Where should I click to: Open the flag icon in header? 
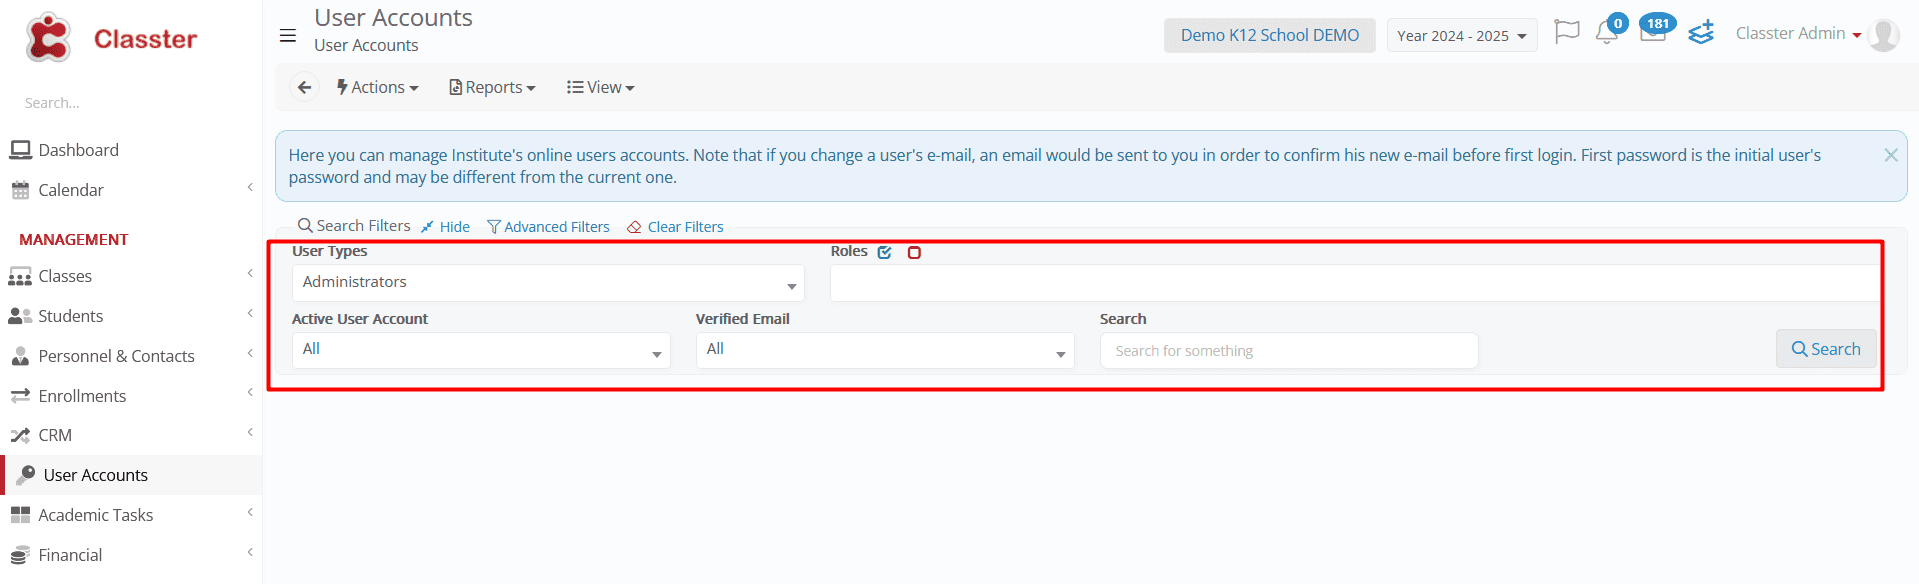[x=1567, y=33]
